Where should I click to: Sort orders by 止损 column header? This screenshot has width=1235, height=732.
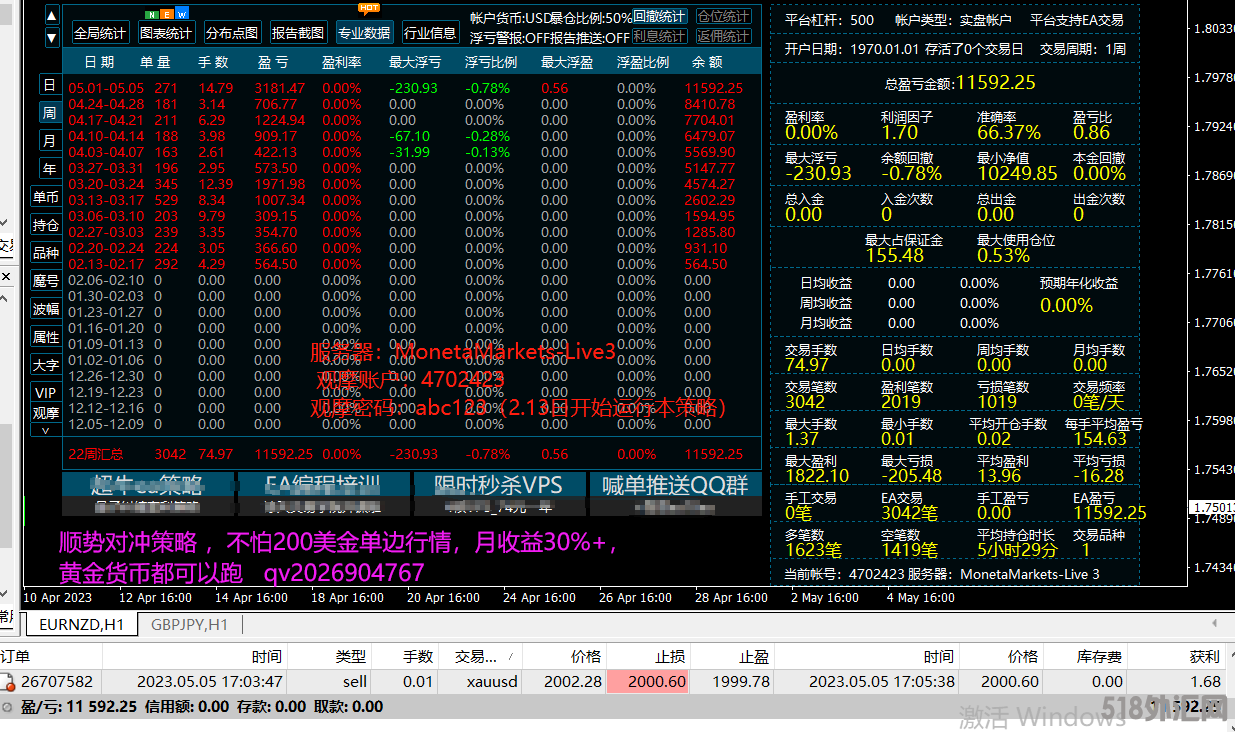click(648, 657)
